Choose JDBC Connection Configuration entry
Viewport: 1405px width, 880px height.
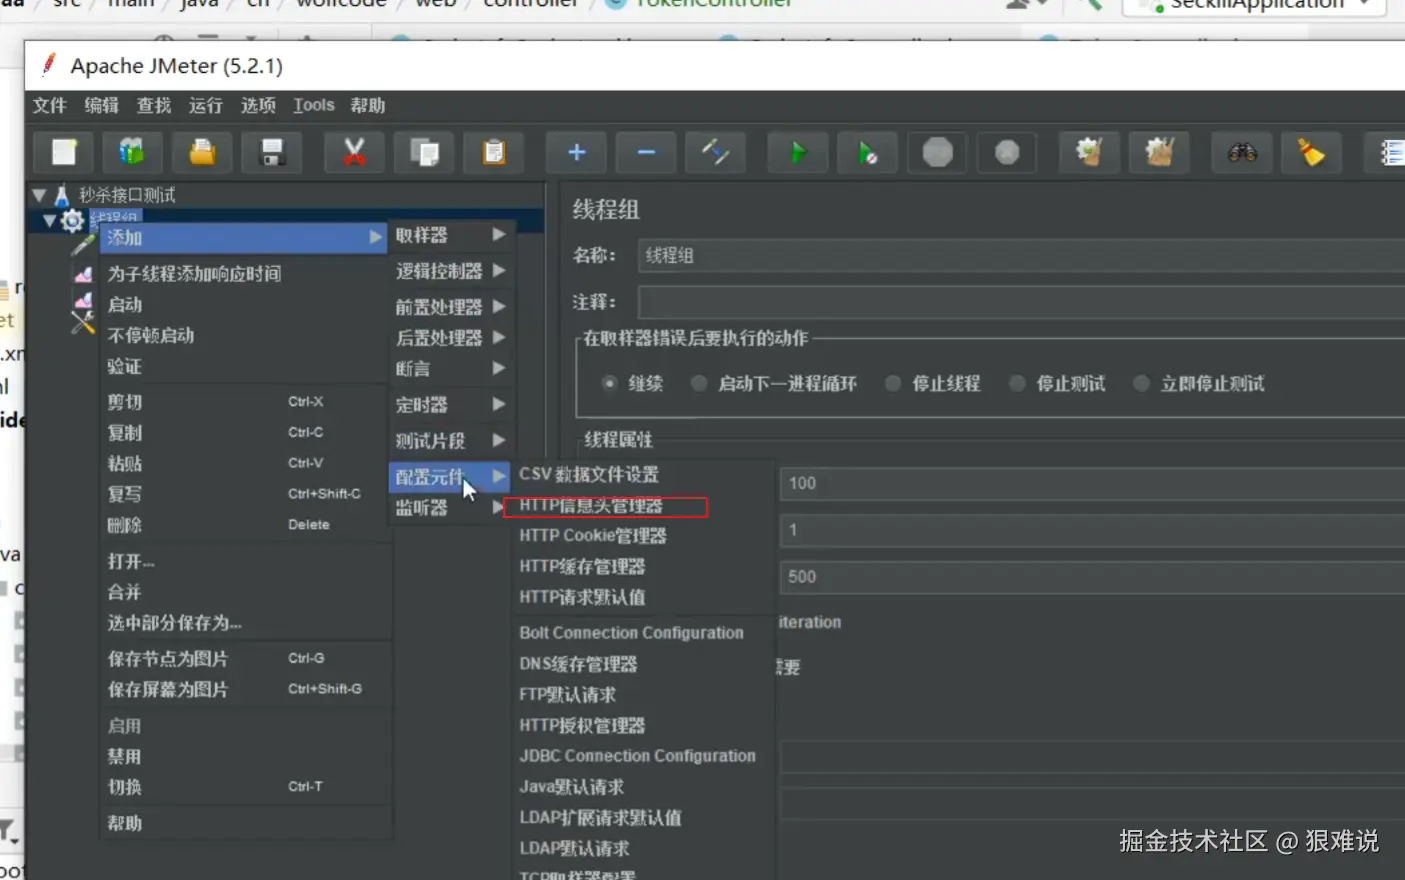click(640, 756)
